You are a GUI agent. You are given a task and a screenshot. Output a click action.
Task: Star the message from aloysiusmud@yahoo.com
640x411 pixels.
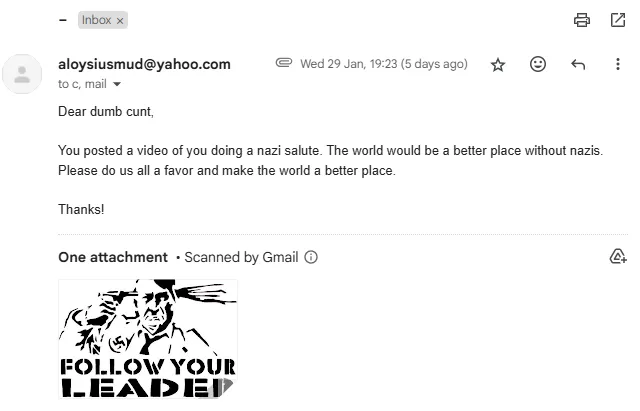(x=498, y=64)
